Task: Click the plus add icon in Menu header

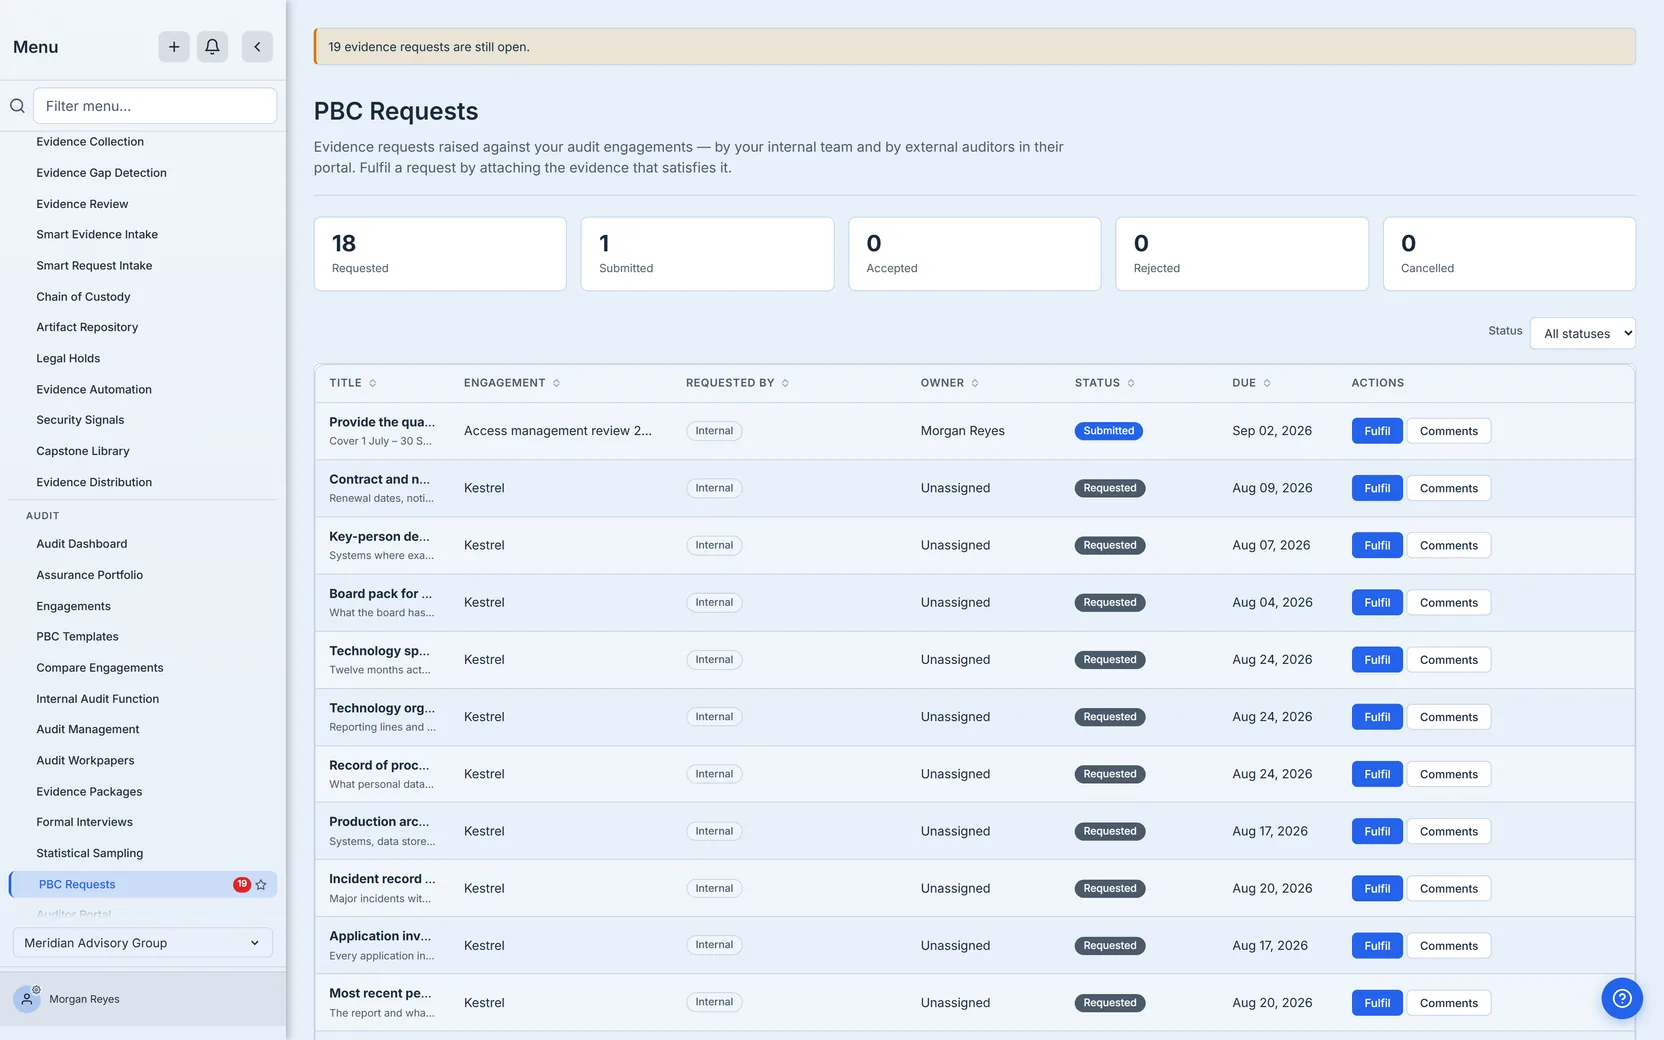Action: pyautogui.click(x=173, y=47)
